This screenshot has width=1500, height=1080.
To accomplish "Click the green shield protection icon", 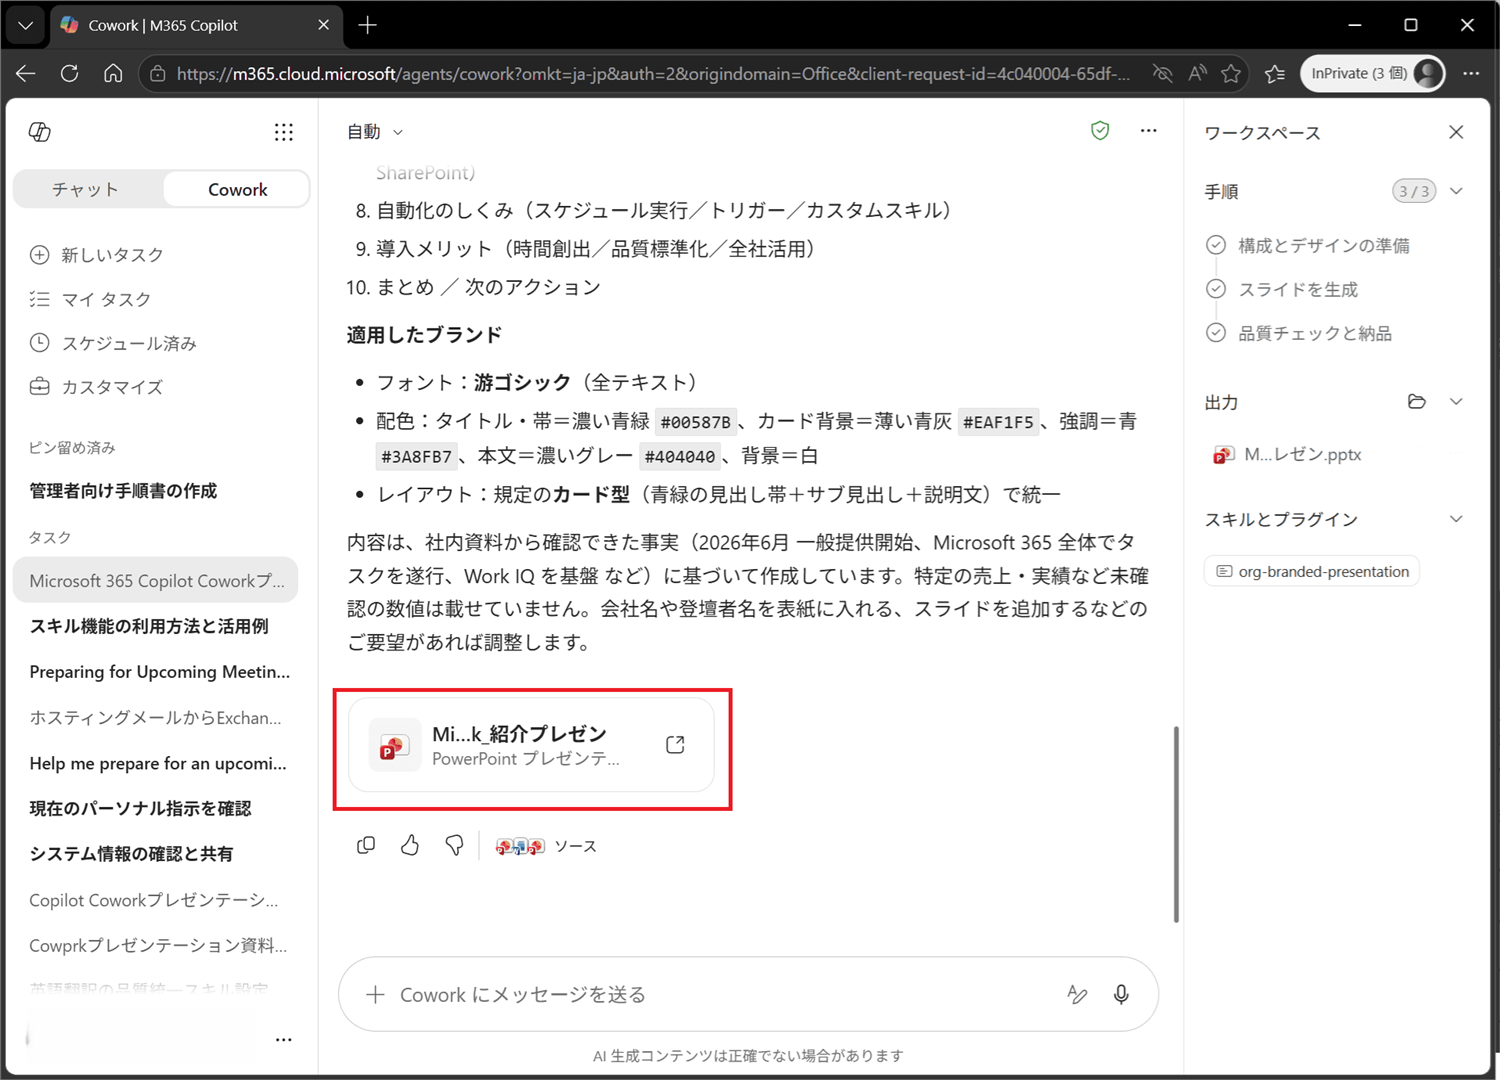I will point(1100,131).
